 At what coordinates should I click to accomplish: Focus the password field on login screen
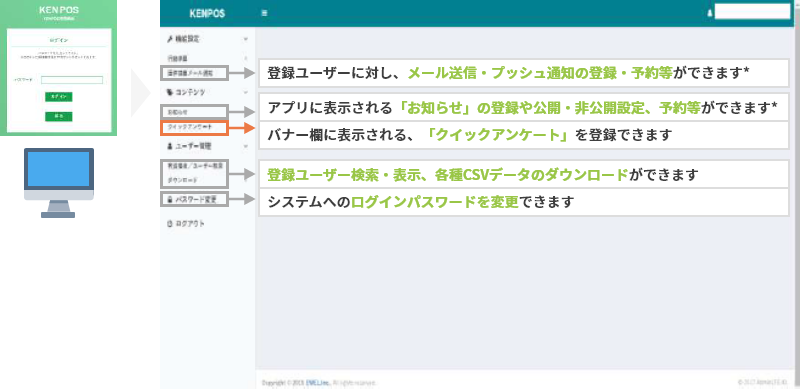point(72,80)
